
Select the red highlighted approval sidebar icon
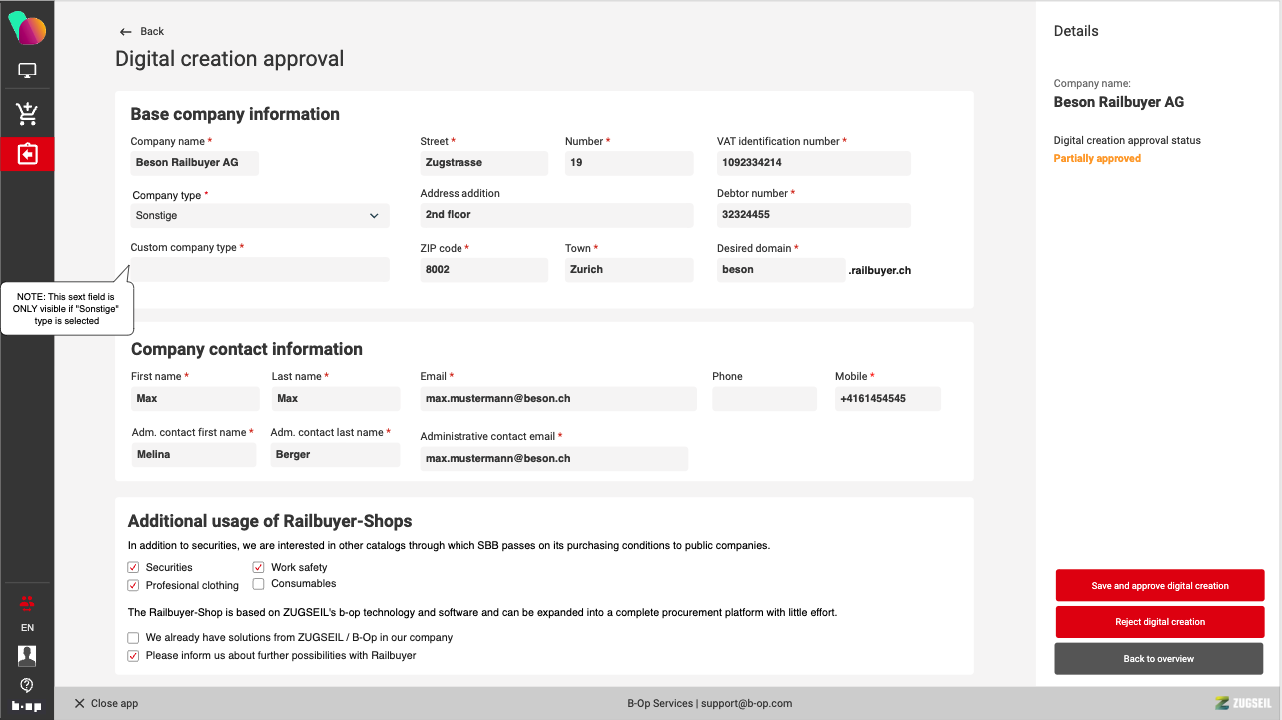[27, 155]
